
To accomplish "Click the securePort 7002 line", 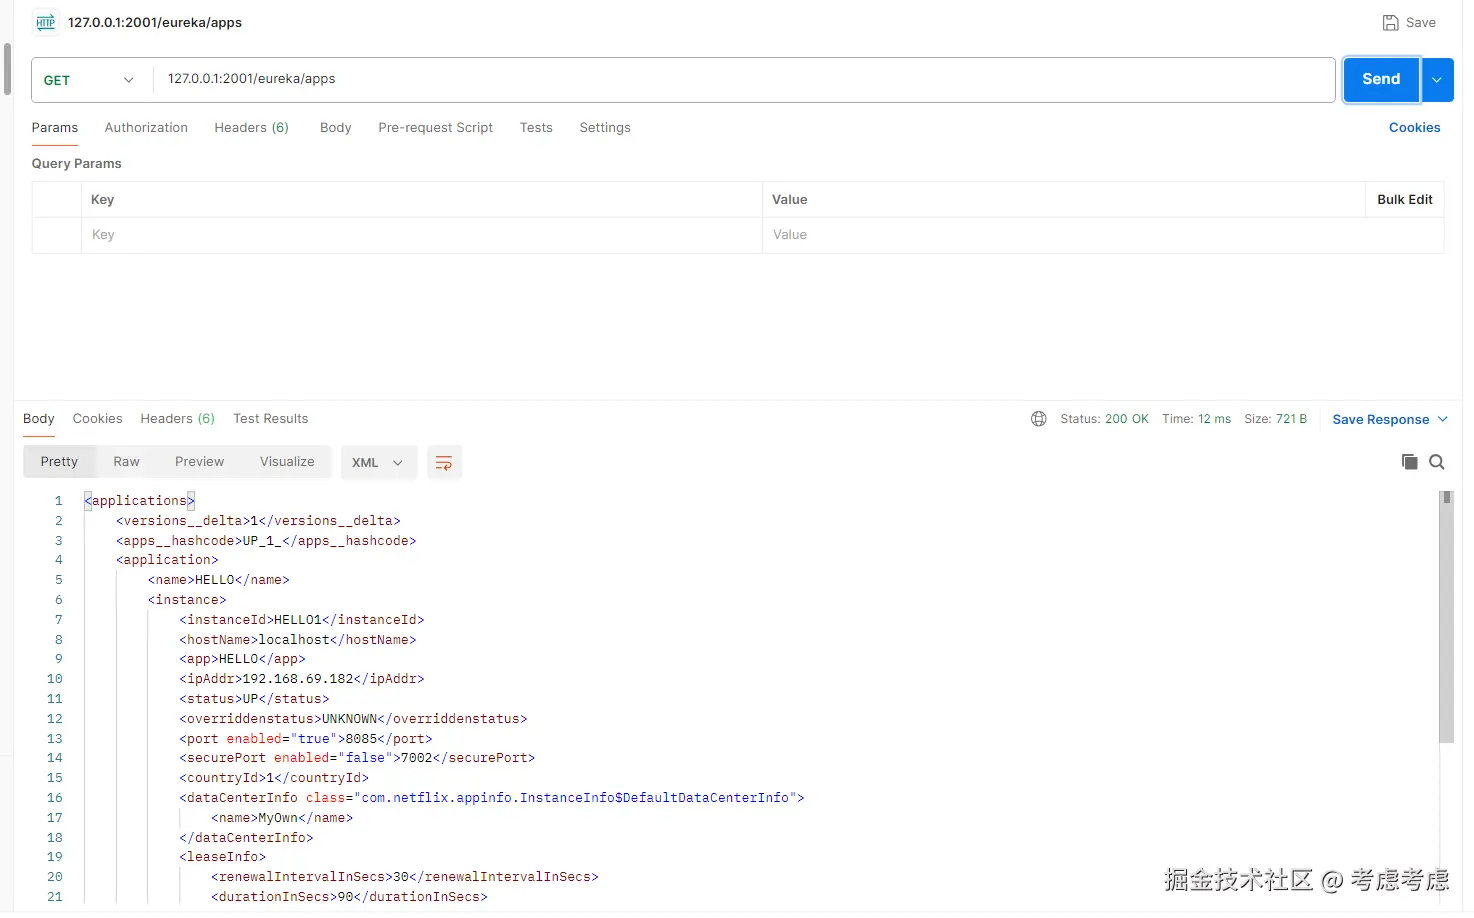I will click(357, 758).
